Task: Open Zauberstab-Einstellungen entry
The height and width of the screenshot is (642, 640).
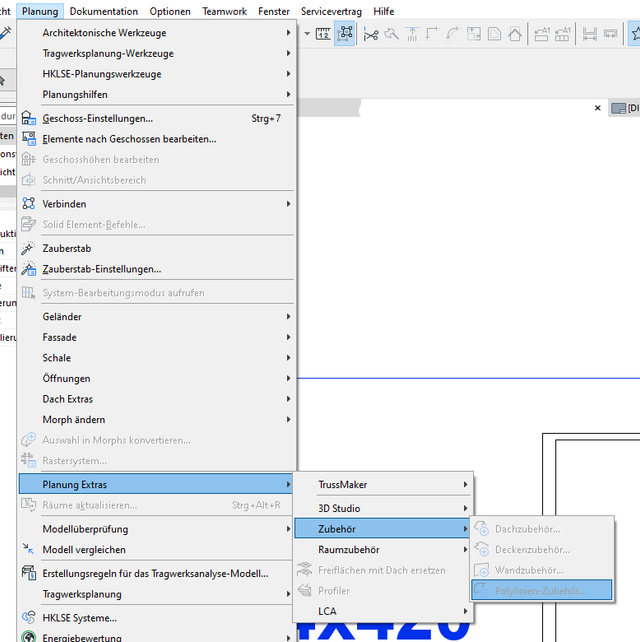Action: coord(156,269)
